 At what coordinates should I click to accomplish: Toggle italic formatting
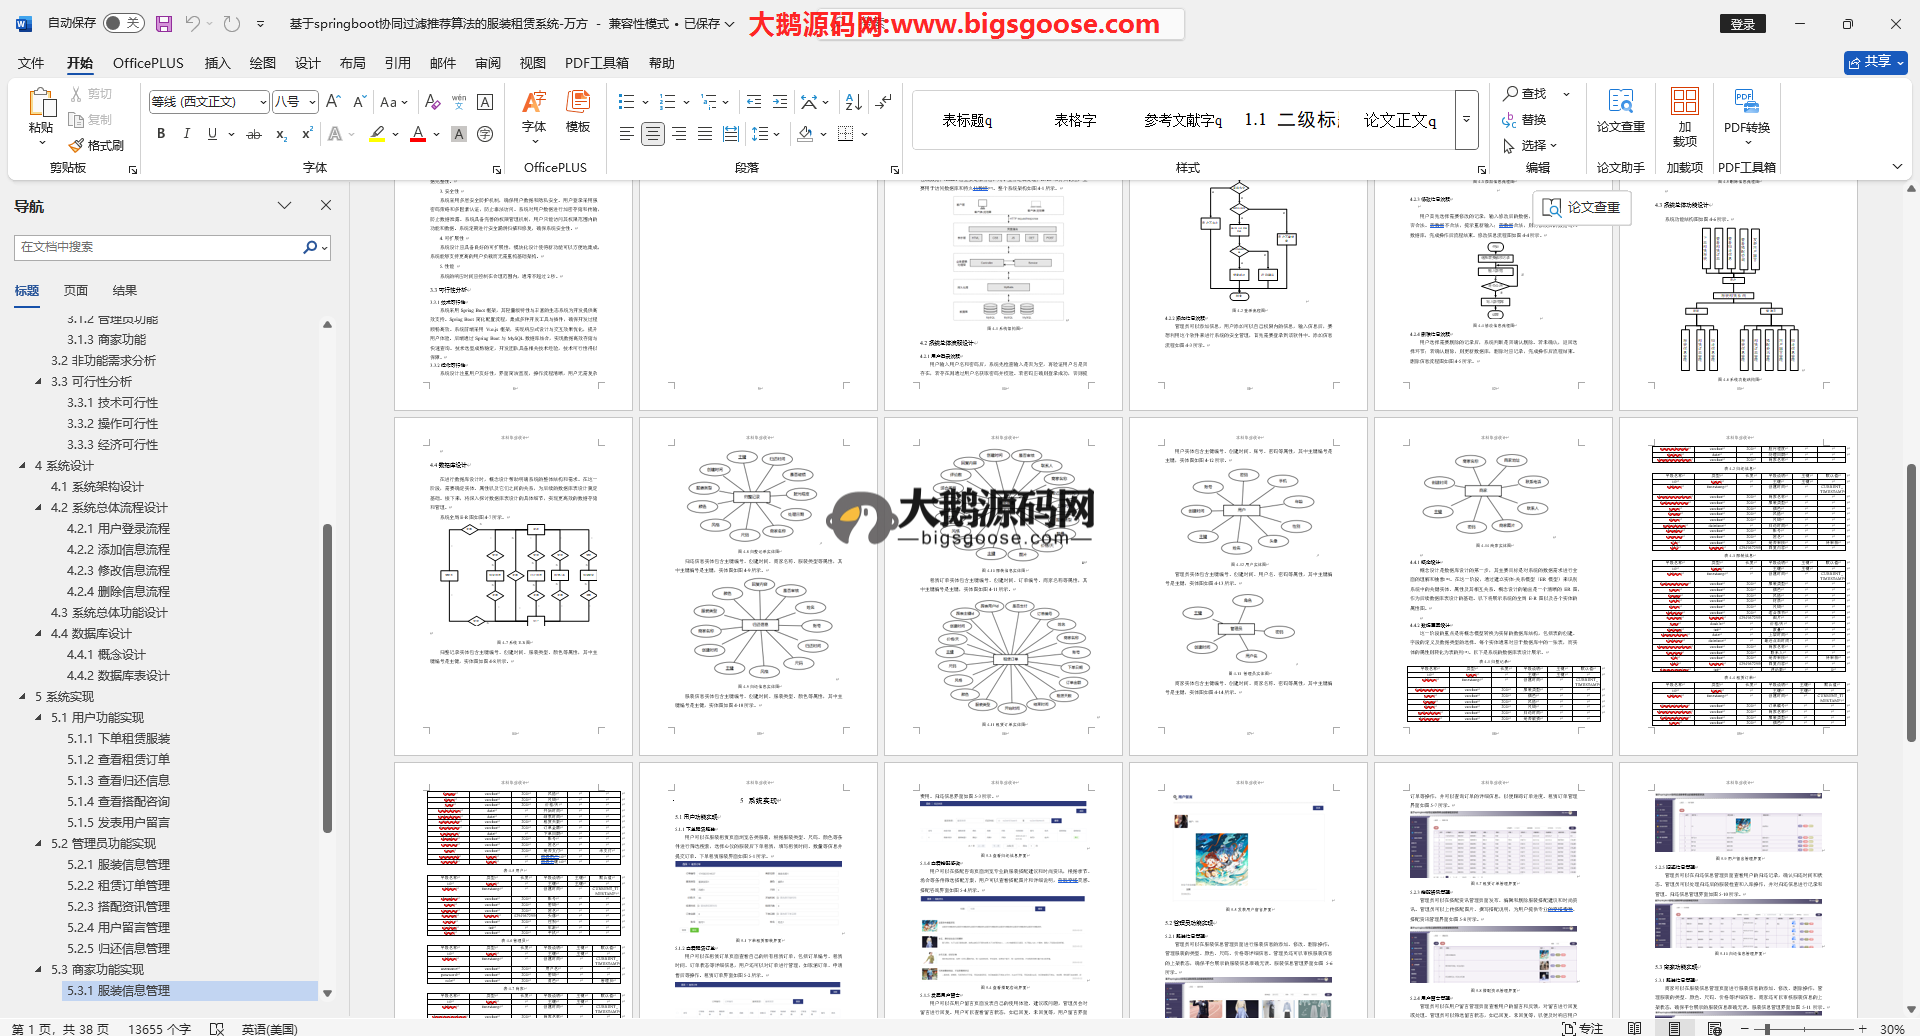click(186, 134)
